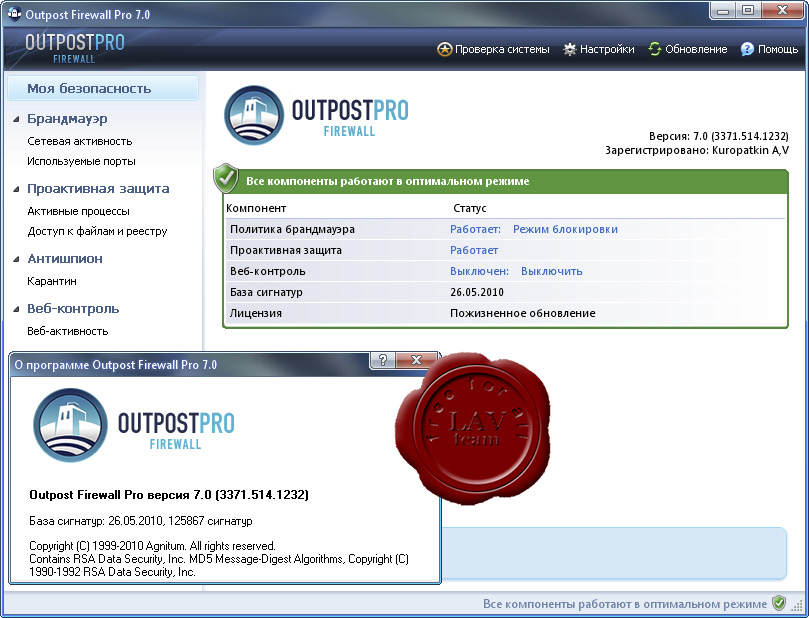The height and width of the screenshot is (618, 809).
Task: Click the Выключить link
Action: [552, 271]
